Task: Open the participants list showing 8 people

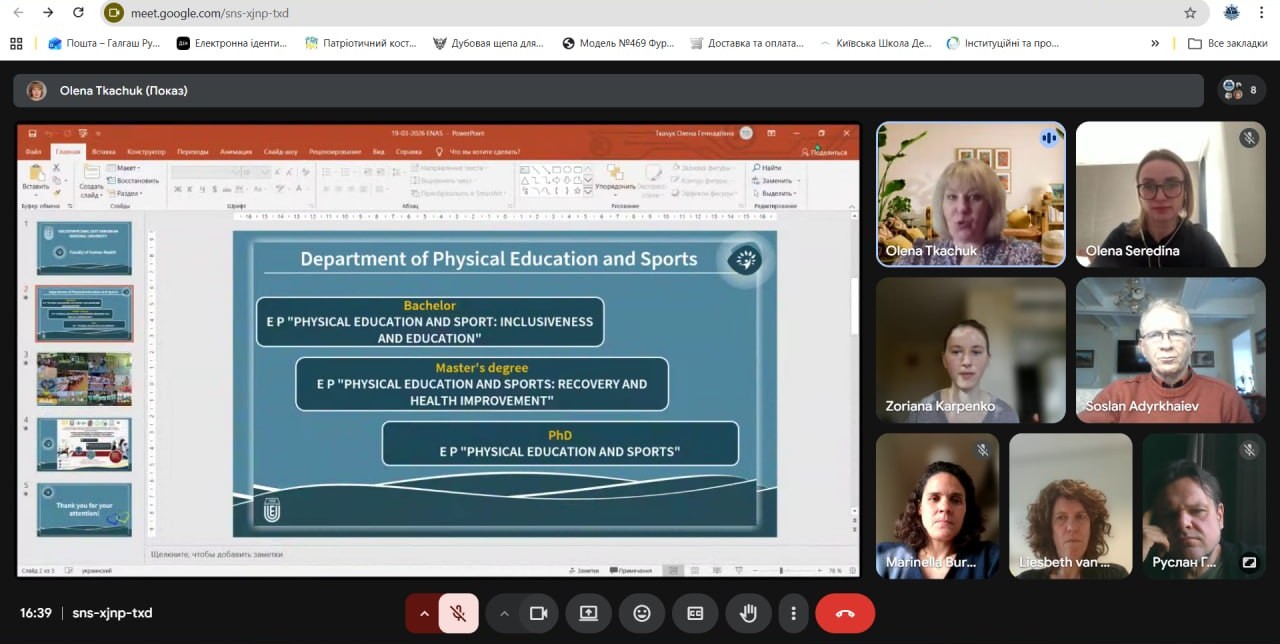Action: [1240, 90]
